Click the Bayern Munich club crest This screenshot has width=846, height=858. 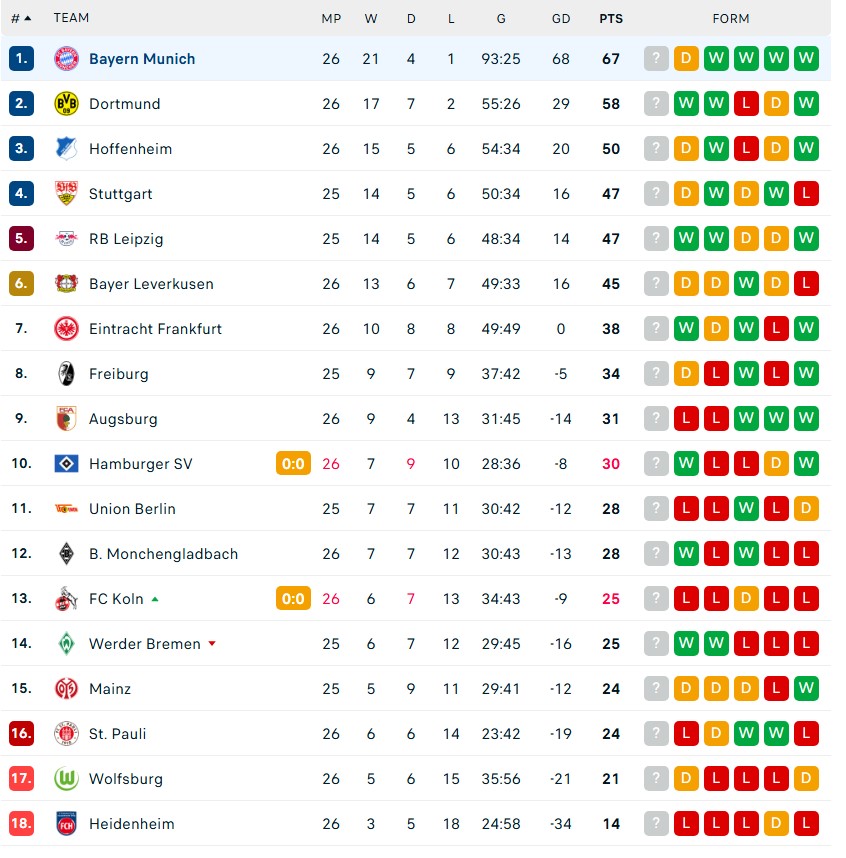pyautogui.click(x=67, y=58)
